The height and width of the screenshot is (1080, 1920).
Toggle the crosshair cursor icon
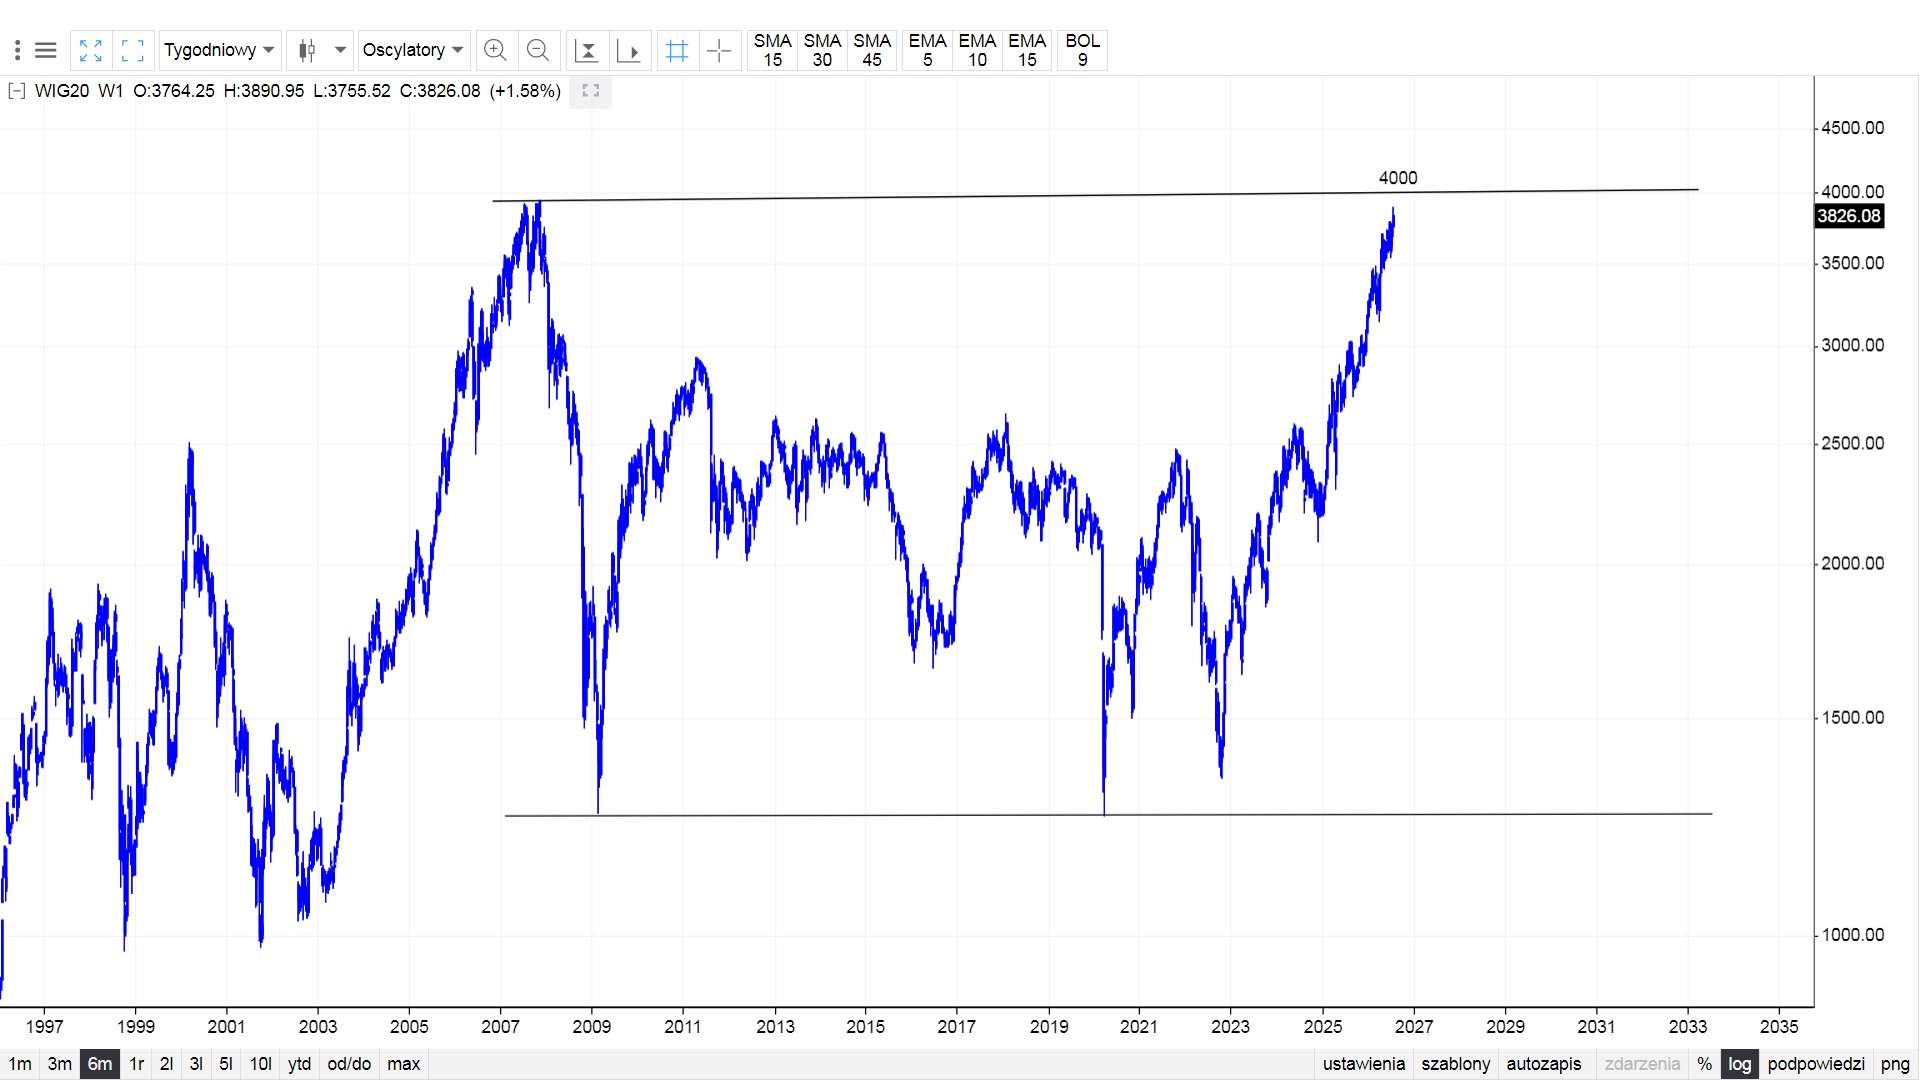(x=719, y=50)
